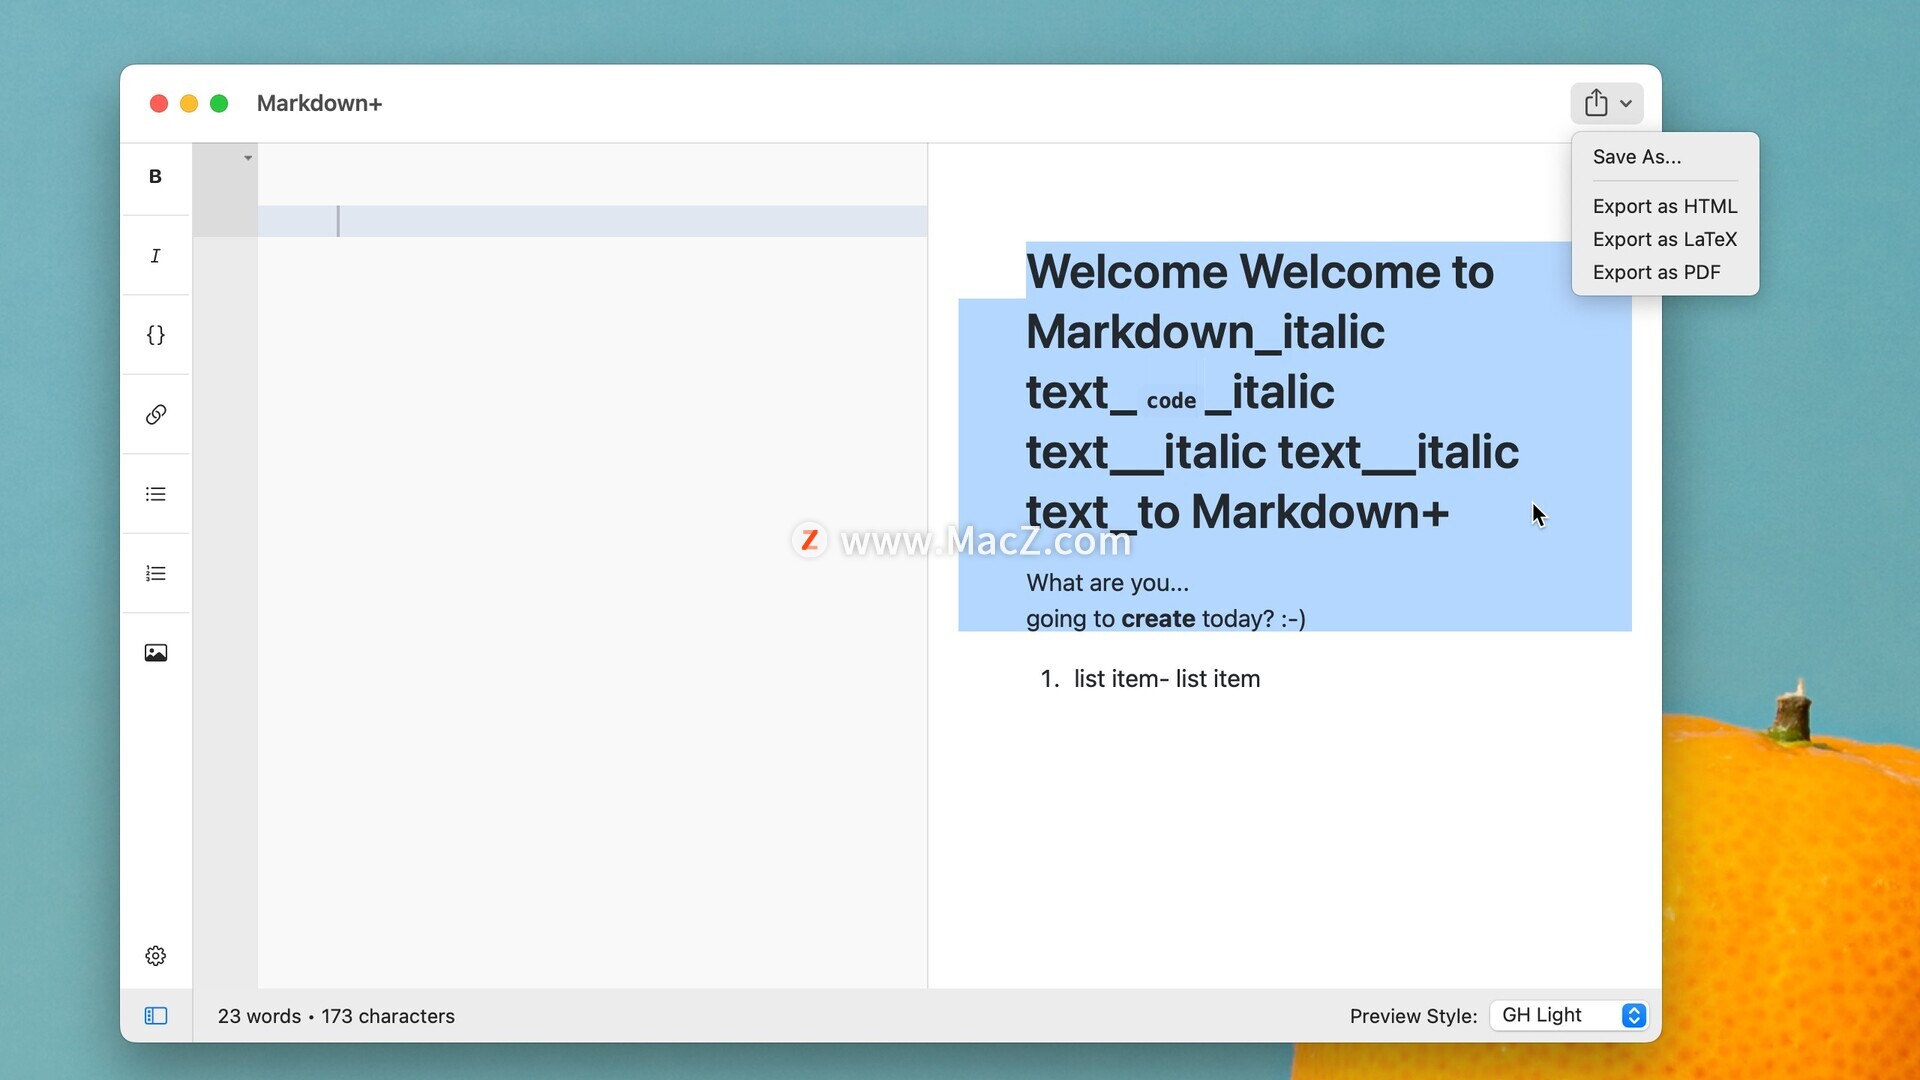The height and width of the screenshot is (1080, 1920).
Task: Open the share/export toolbar button
Action: [x=1606, y=103]
